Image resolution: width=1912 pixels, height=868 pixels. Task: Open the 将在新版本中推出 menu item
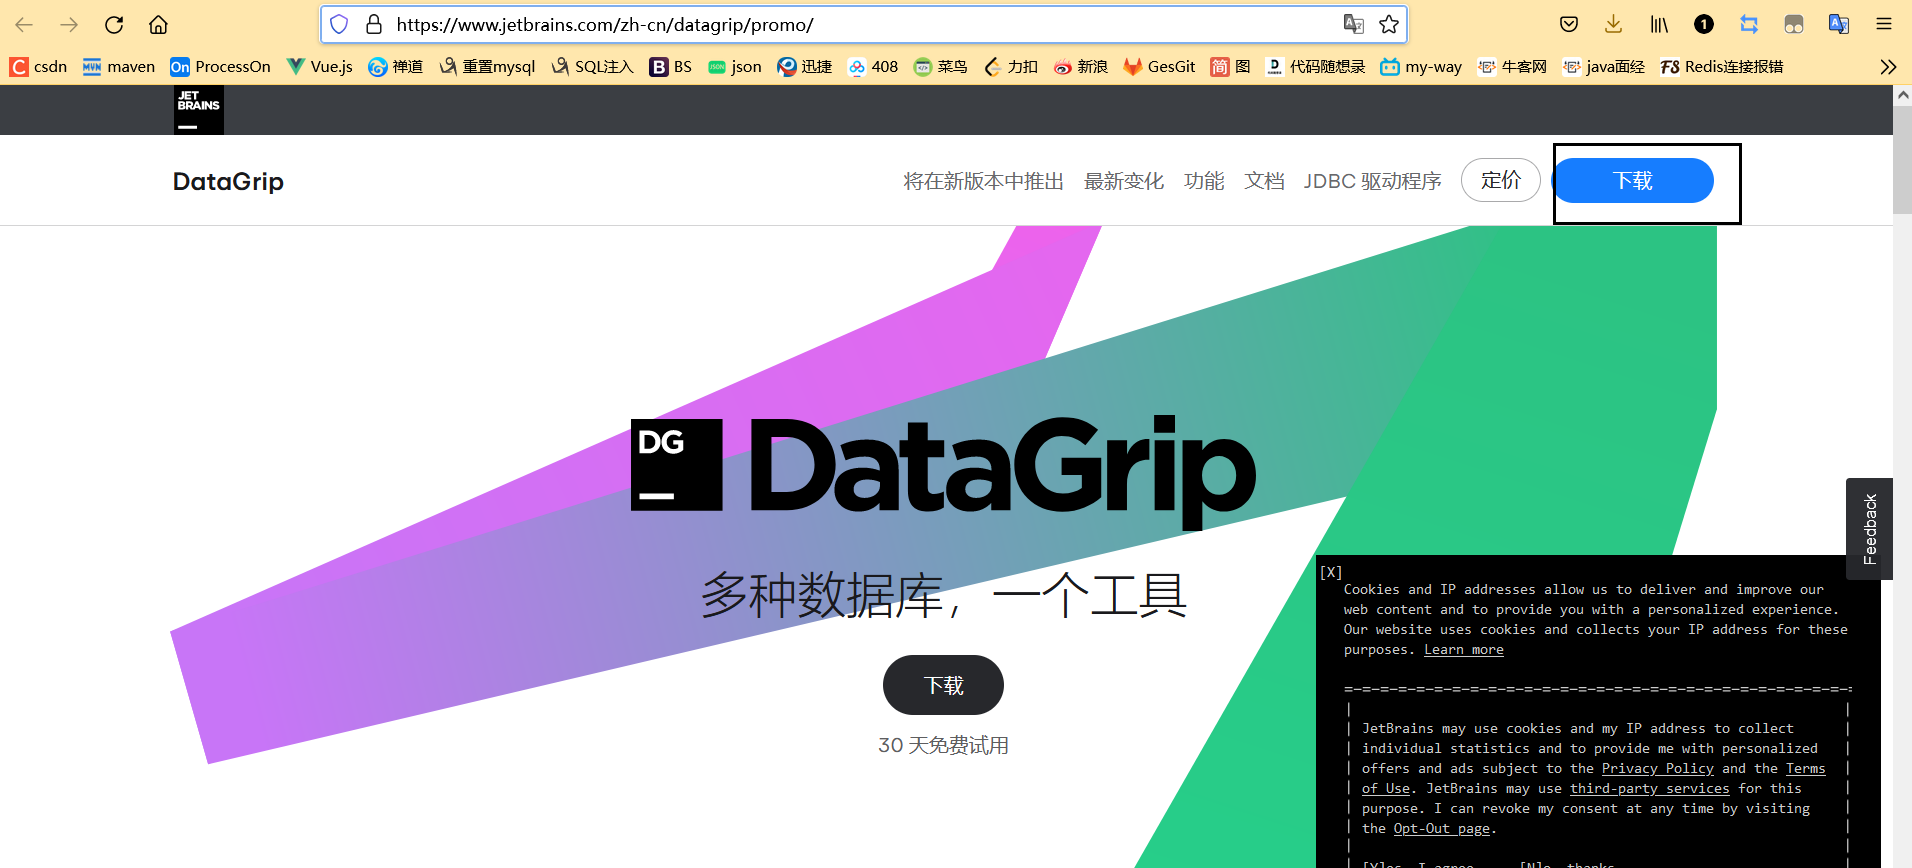tap(983, 181)
